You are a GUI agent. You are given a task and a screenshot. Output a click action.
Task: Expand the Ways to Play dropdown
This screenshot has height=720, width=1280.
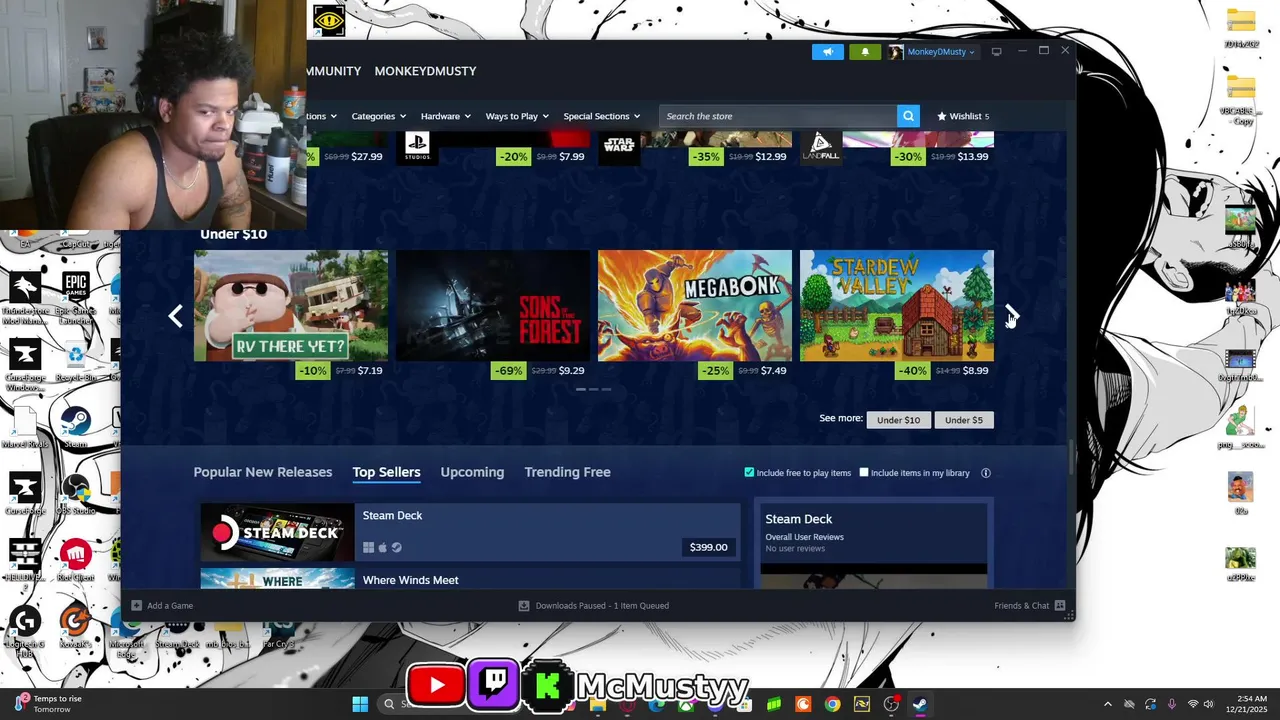pos(516,116)
